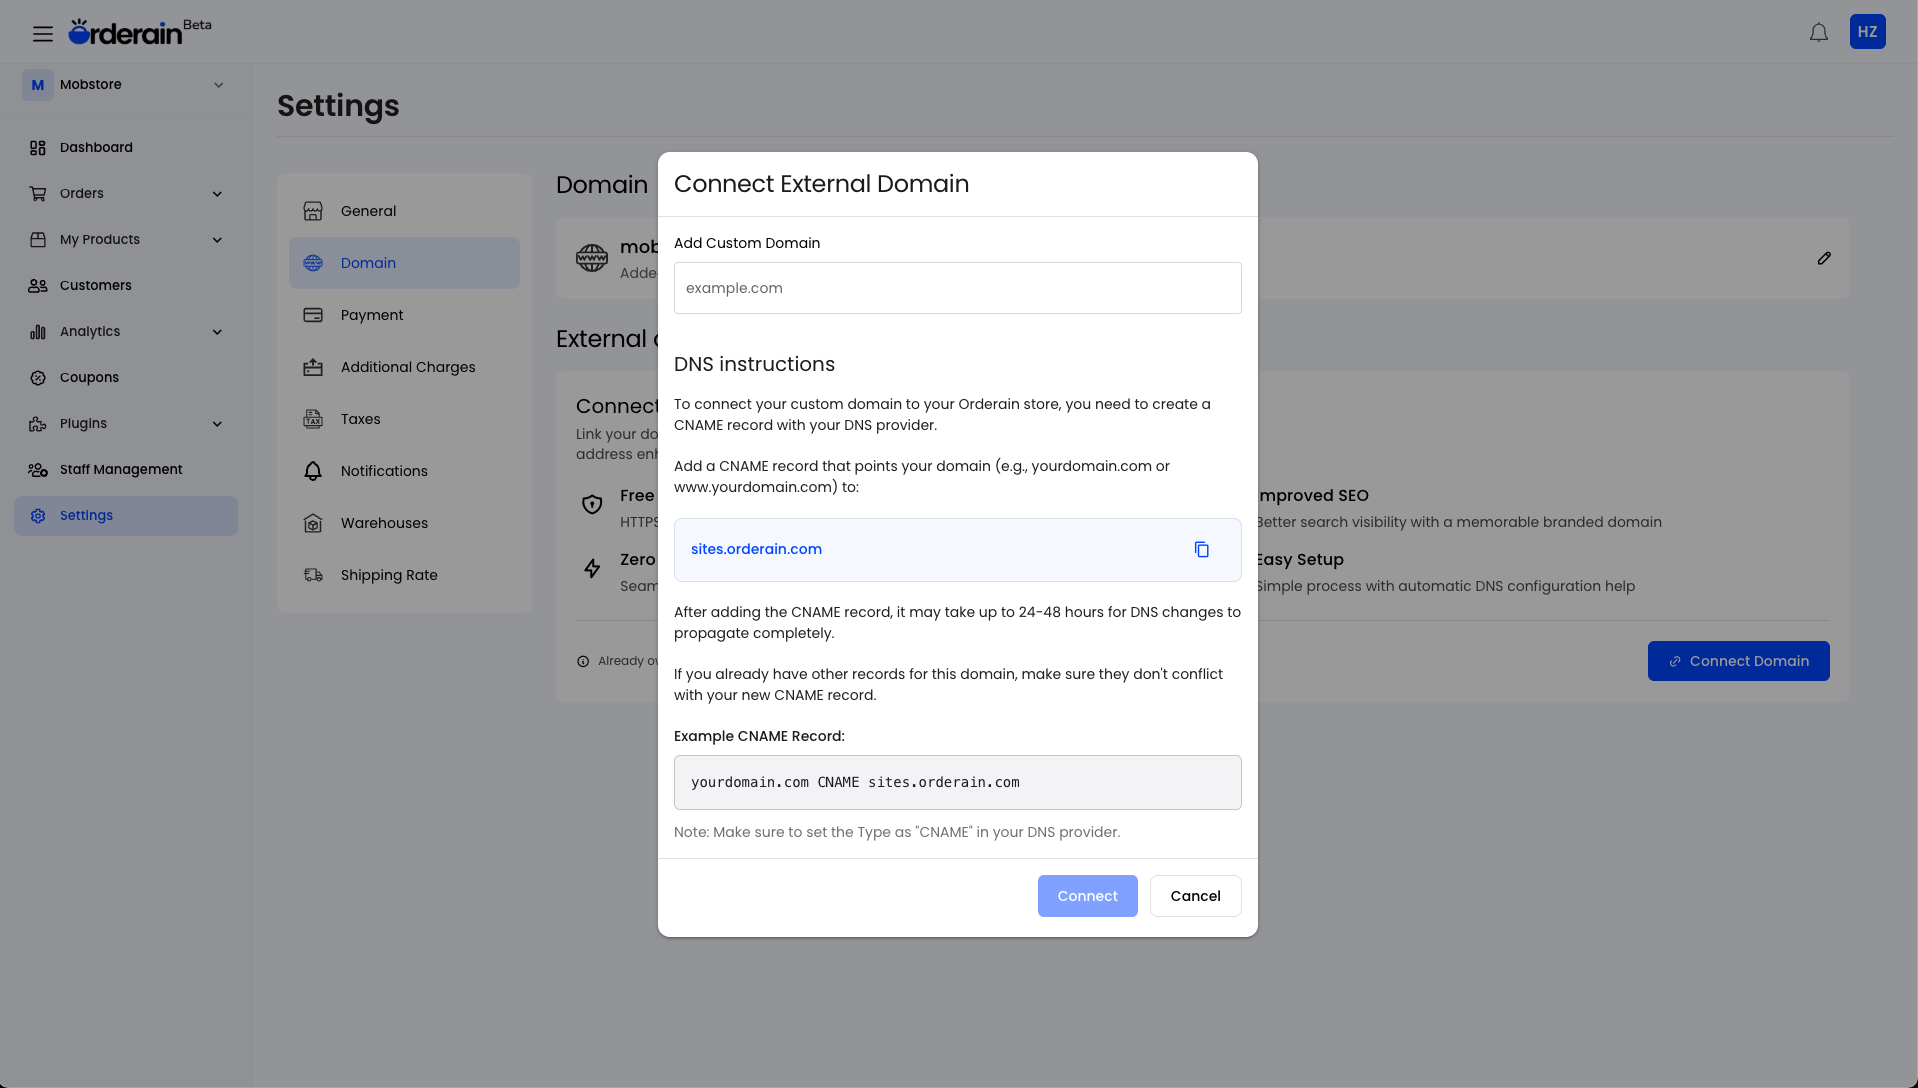Screen dimensions: 1918x1088
Task: Cancel the Connect External Domain dialog
Action: point(1195,896)
